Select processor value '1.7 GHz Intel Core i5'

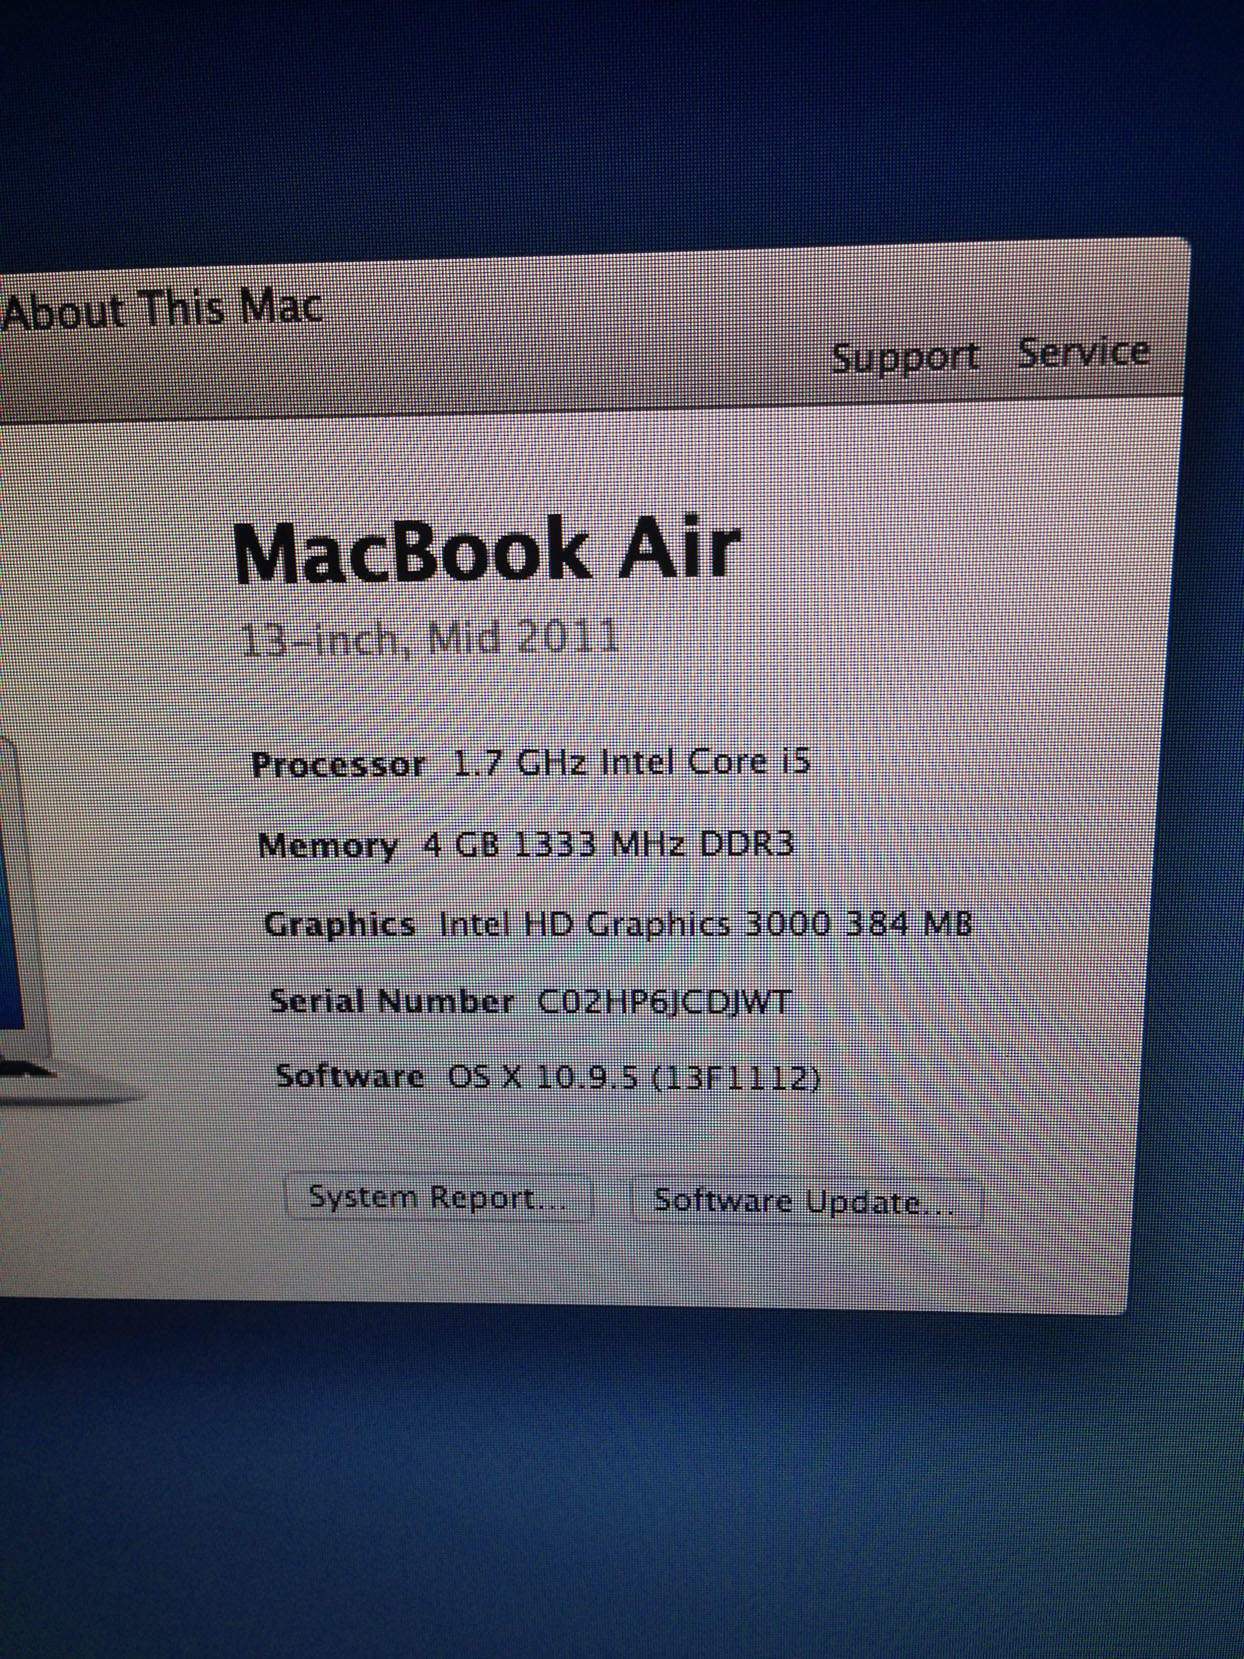pos(632,763)
